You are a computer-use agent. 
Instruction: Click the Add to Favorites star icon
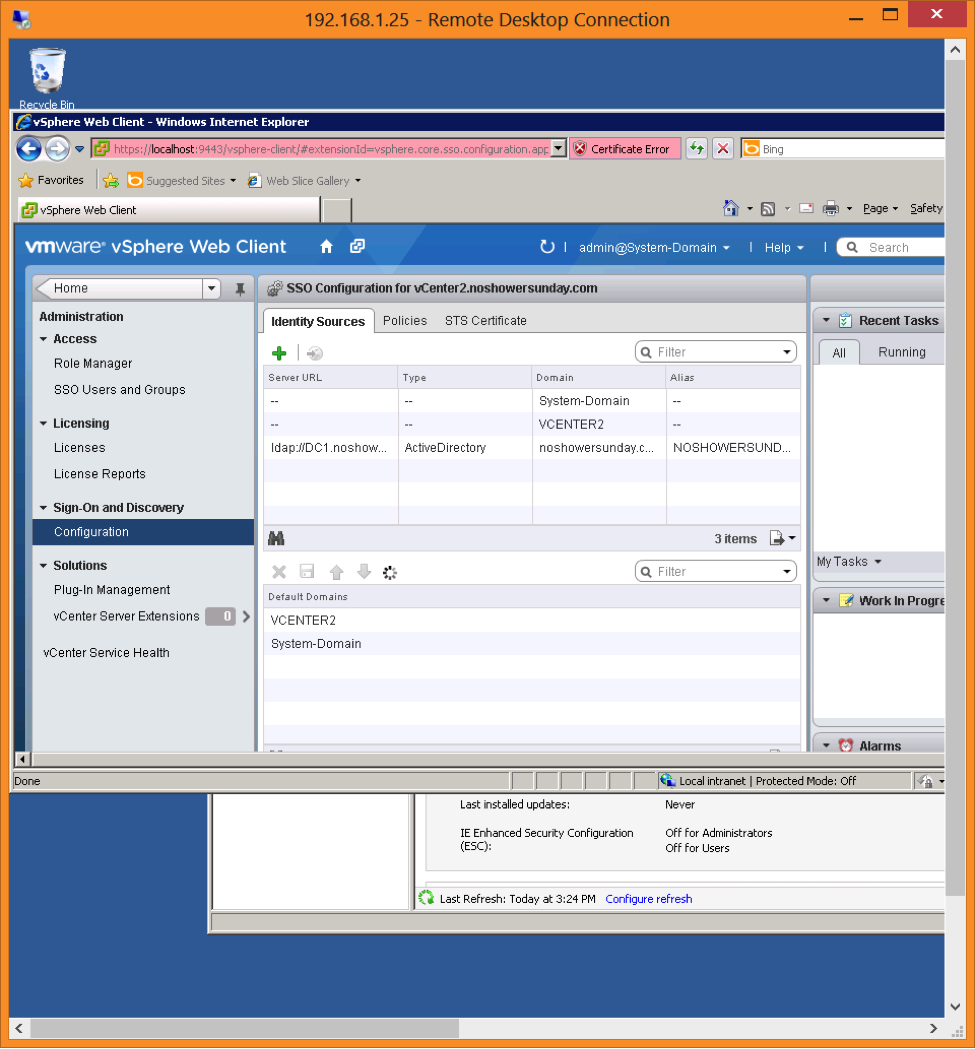click(x=111, y=181)
